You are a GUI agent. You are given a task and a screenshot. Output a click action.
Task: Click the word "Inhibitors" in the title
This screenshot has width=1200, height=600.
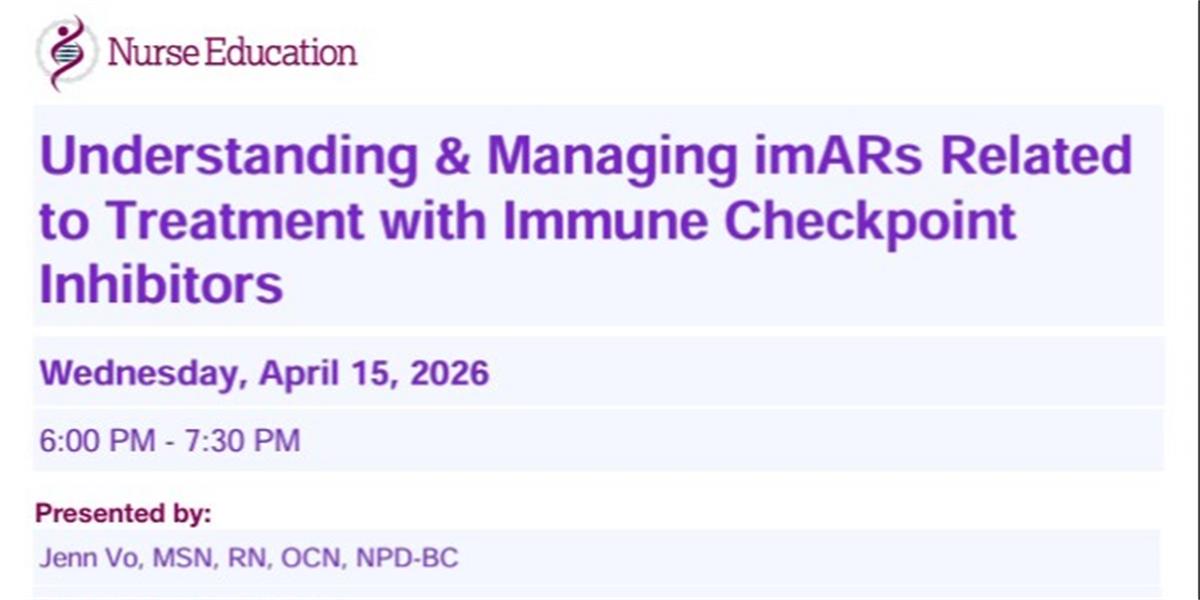click(161, 285)
